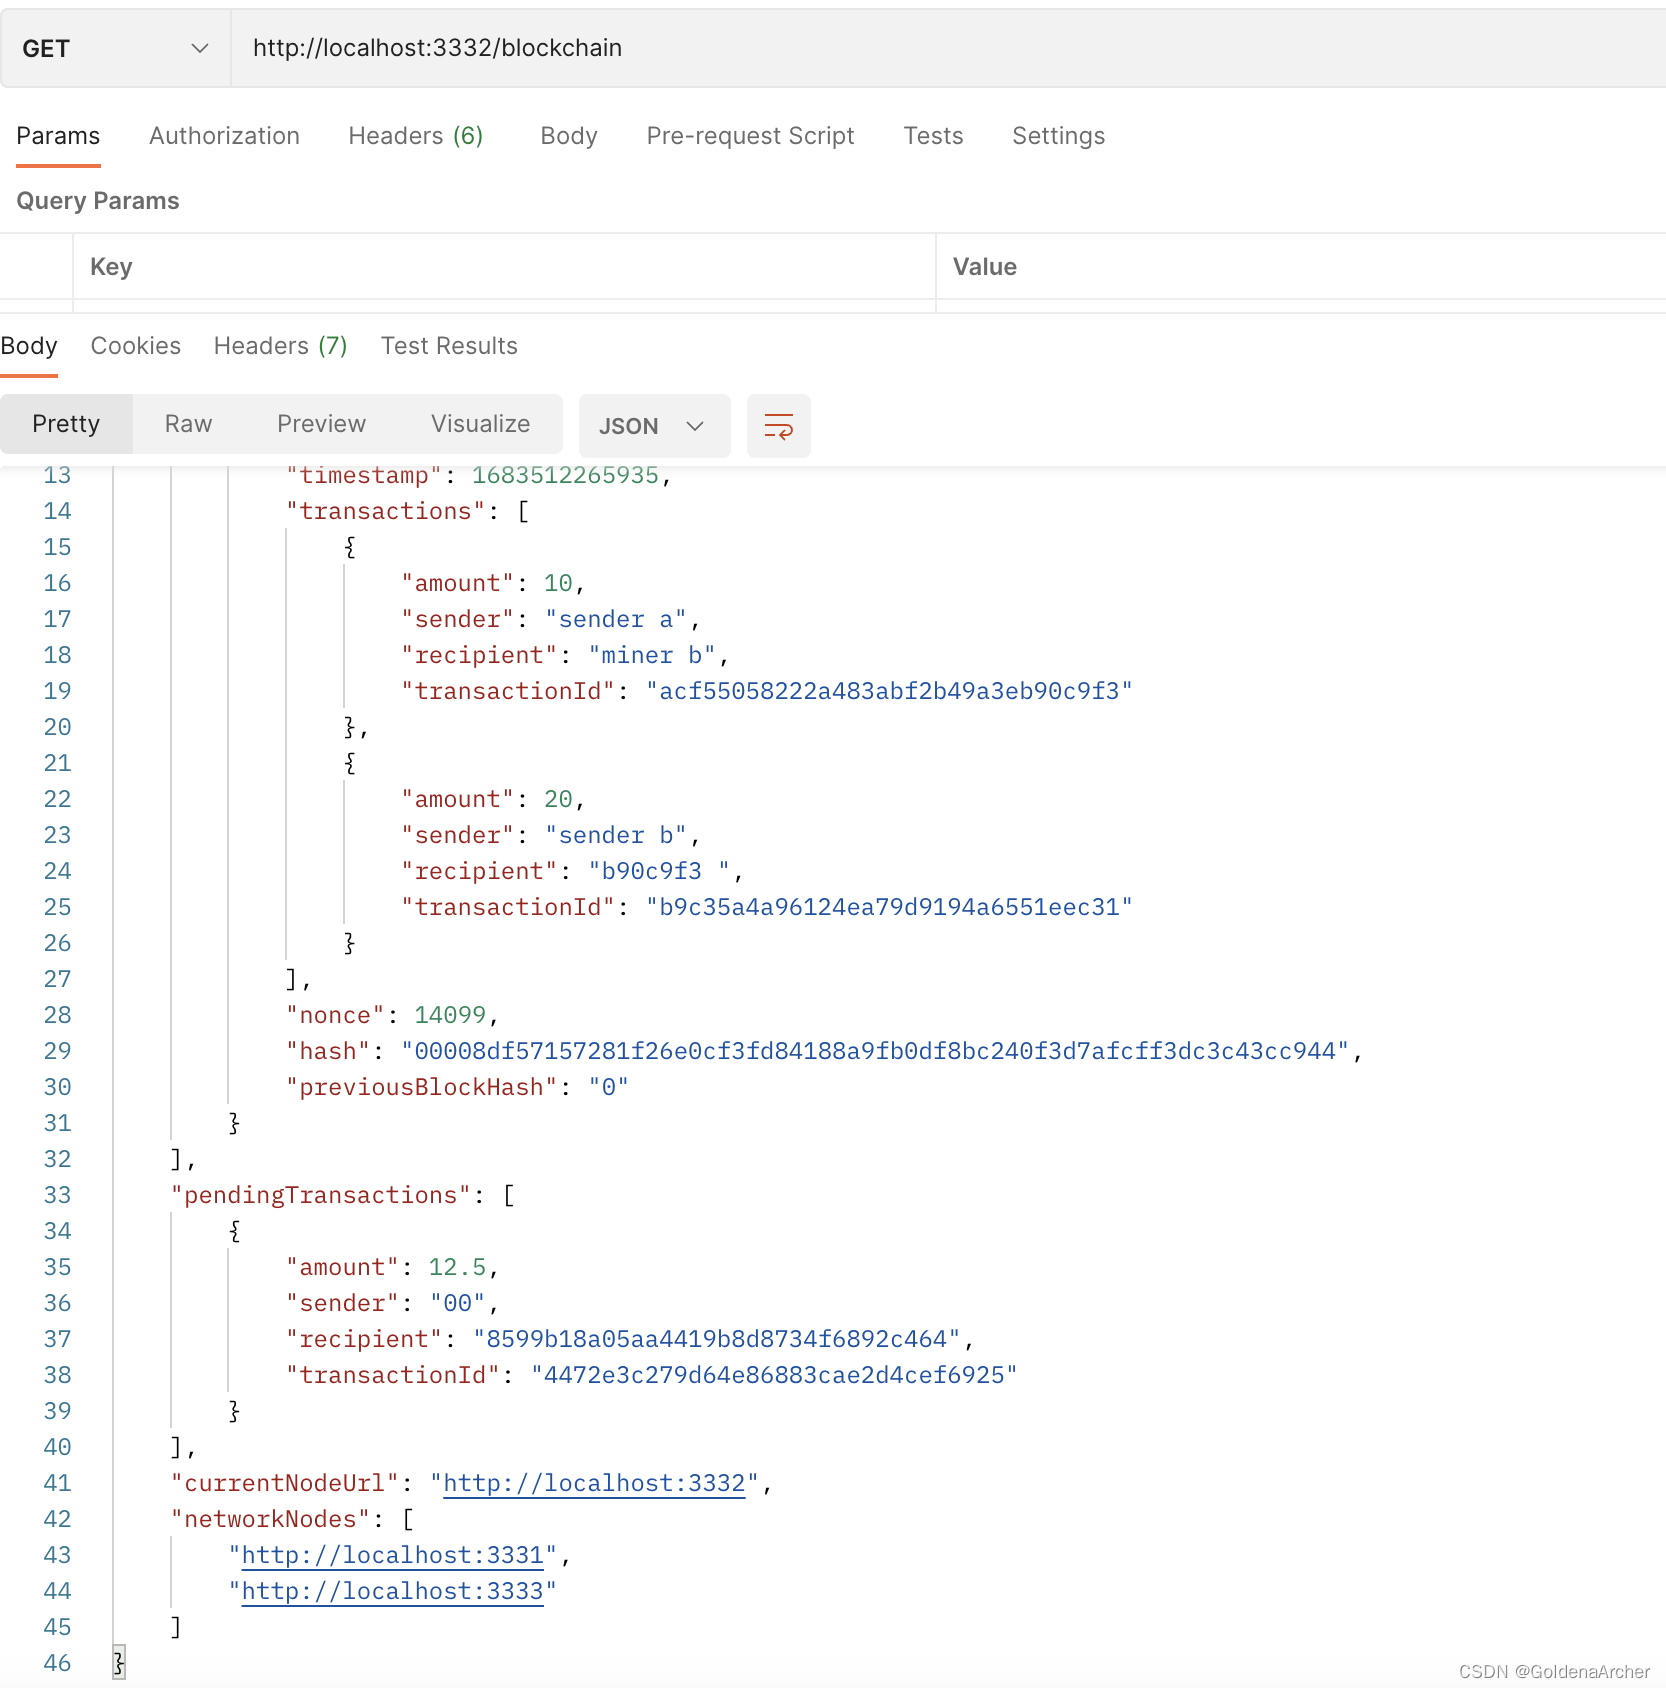
Task: Open the response Cookies tab
Action: coord(136,346)
